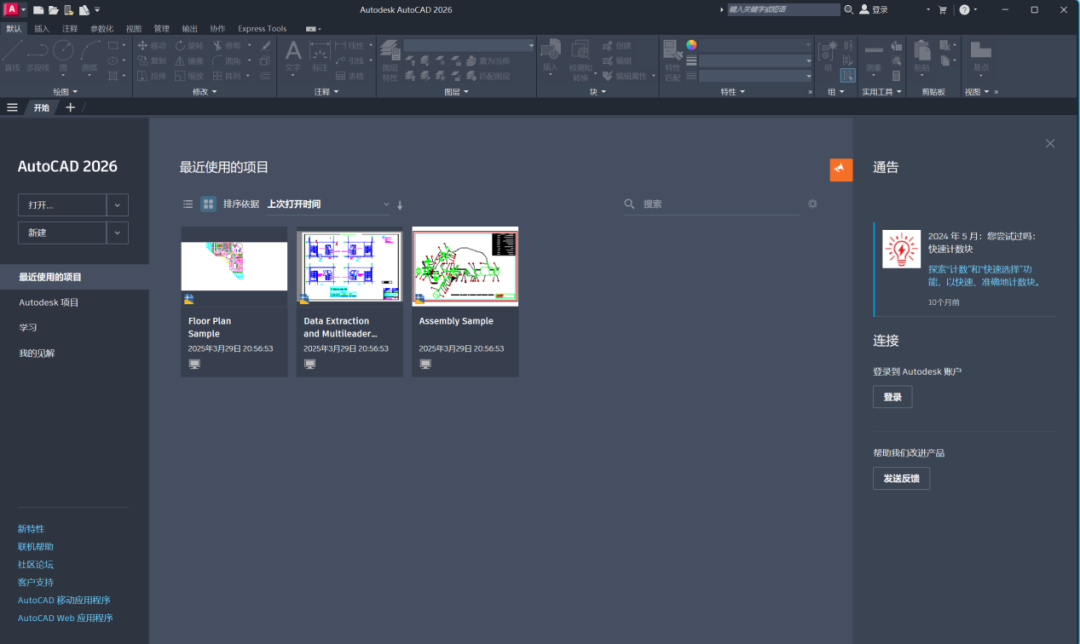The image size is (1080, 644).
Task: Open the Express Tools ribbon tab
Action: (x=262, y=29)
